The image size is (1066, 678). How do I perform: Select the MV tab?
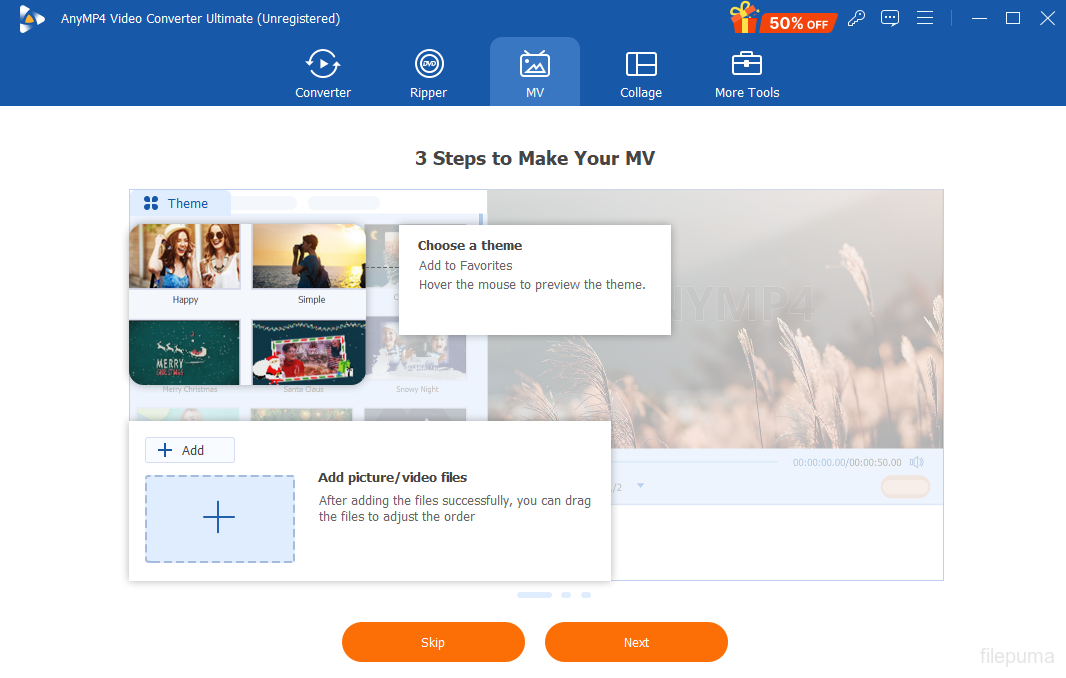(x=535, y=72)
